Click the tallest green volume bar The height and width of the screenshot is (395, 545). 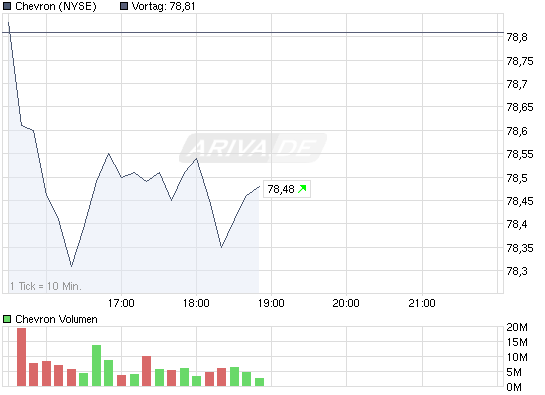(x=97, y=365)
